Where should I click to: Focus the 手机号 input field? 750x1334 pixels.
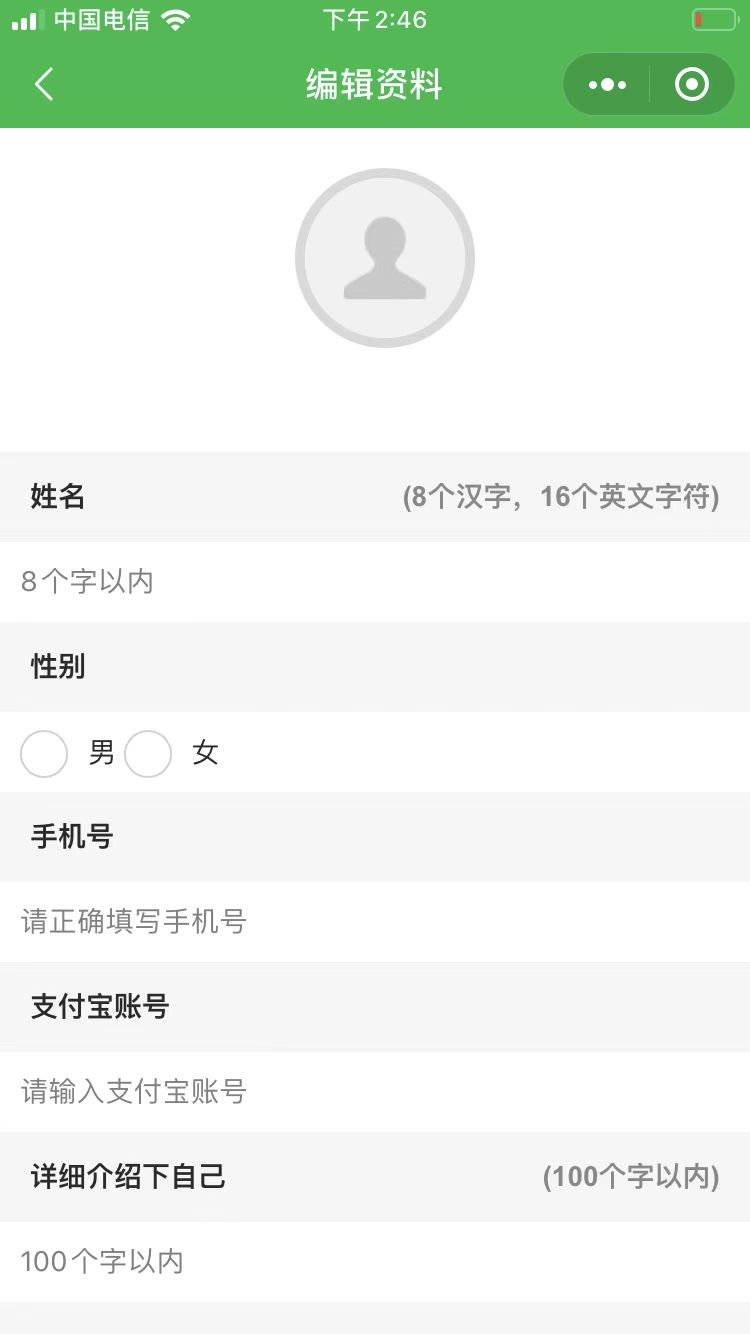(x=375, y=922)
